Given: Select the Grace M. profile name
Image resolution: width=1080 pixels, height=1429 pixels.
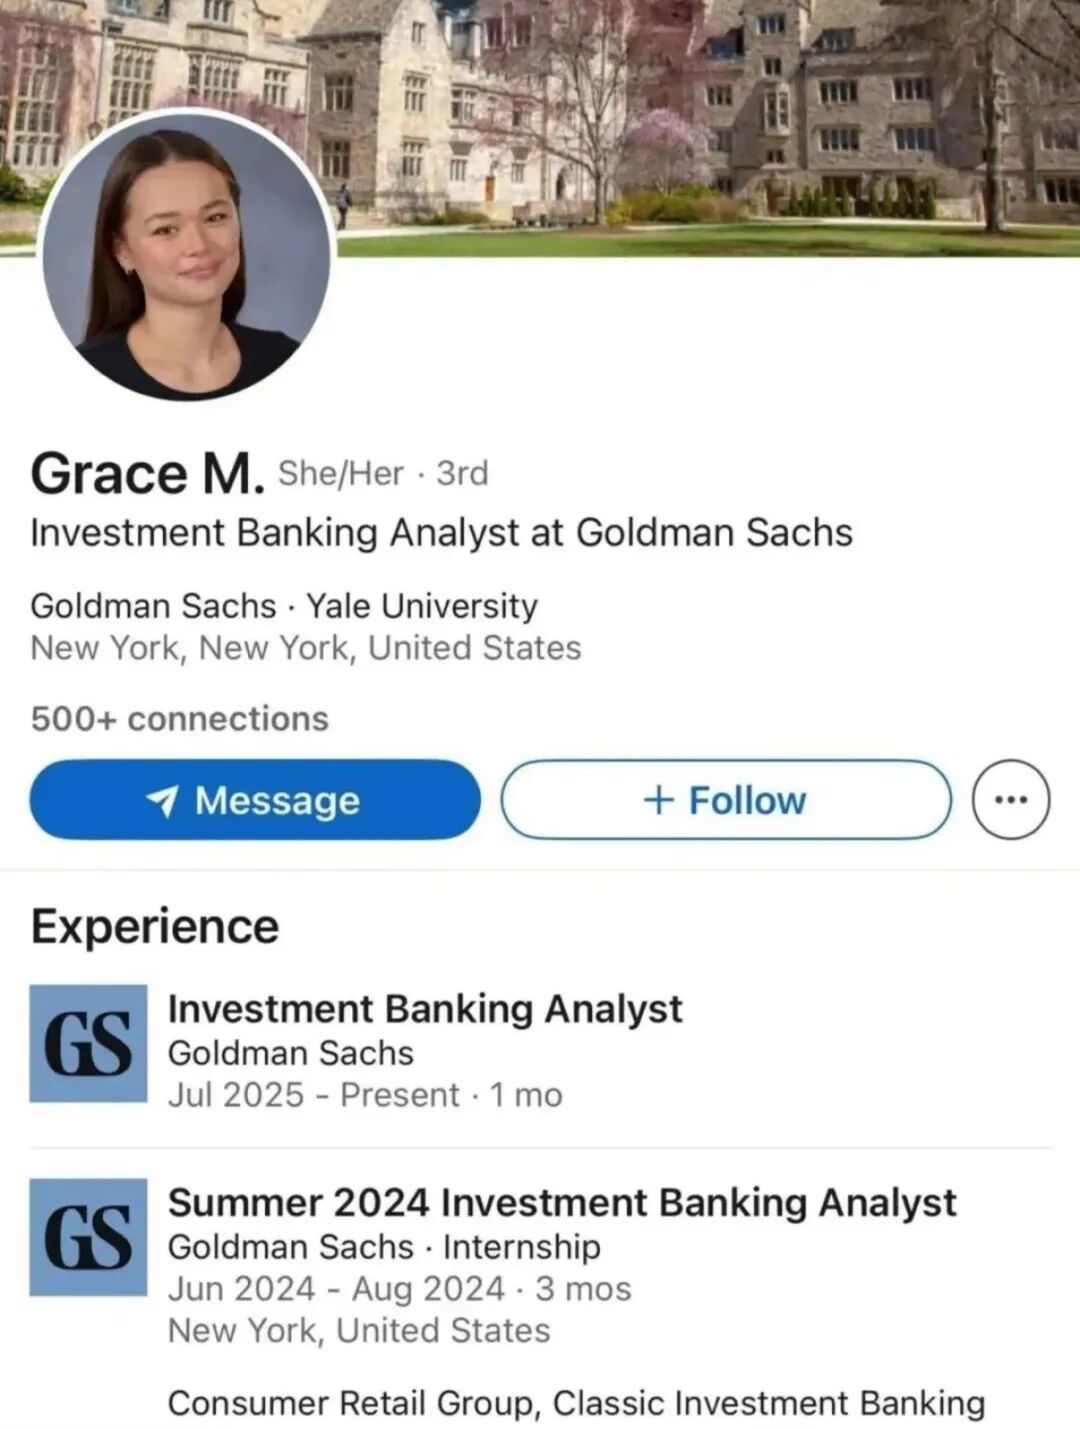Looking at the screenshot, I should coord(147,473).
